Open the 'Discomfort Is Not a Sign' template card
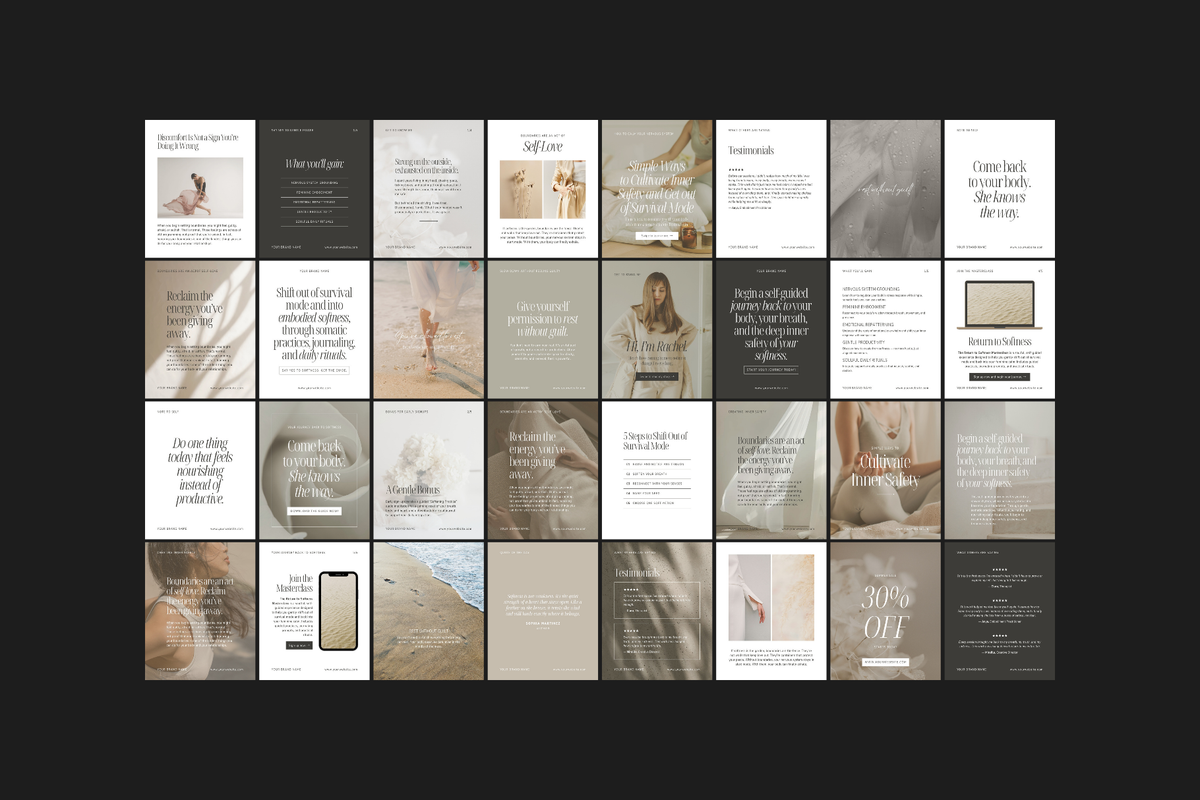The height and width of the screenshot is (800, 1200). [x=200, y=189]
